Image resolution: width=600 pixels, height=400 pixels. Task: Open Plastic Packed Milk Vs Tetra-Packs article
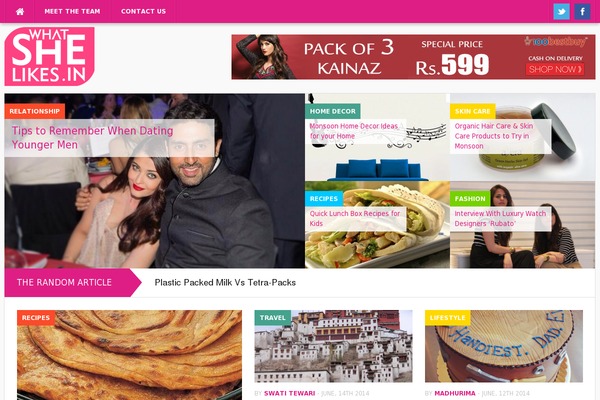coord(225,282)
